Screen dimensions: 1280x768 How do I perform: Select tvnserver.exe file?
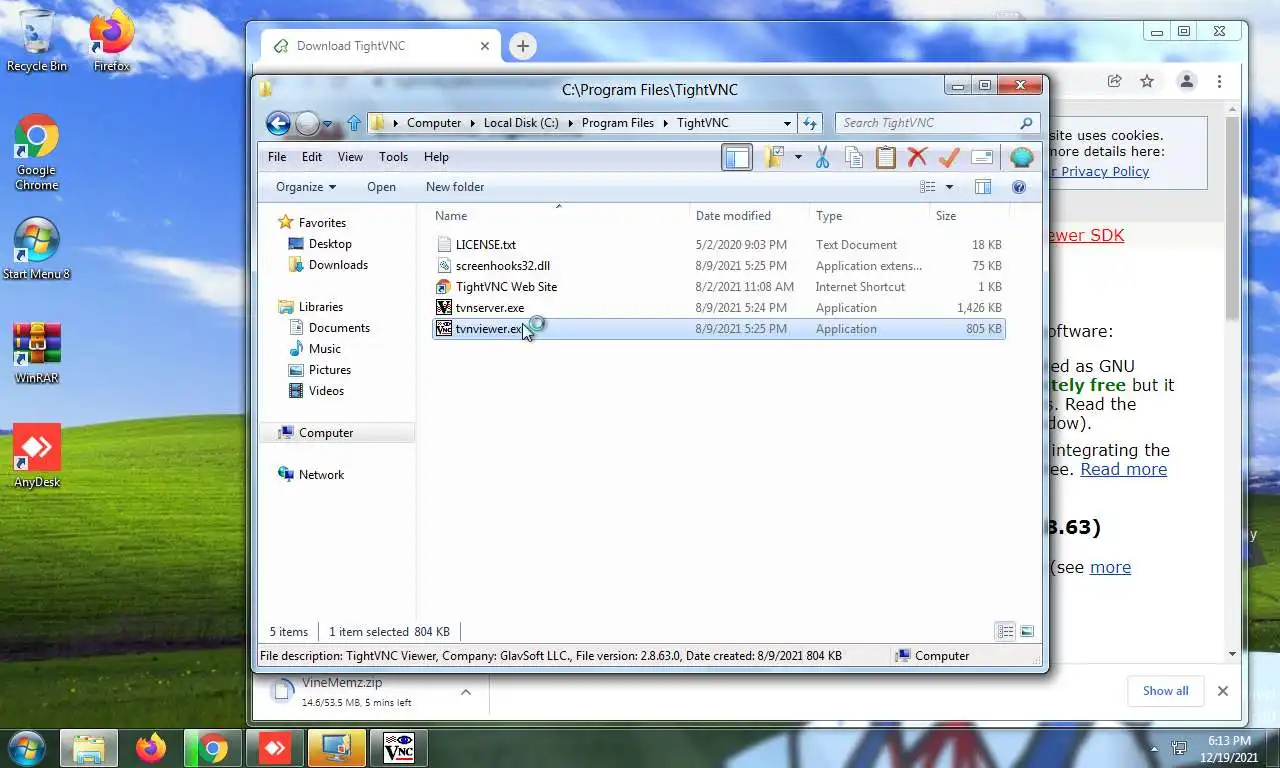(719, 308)
